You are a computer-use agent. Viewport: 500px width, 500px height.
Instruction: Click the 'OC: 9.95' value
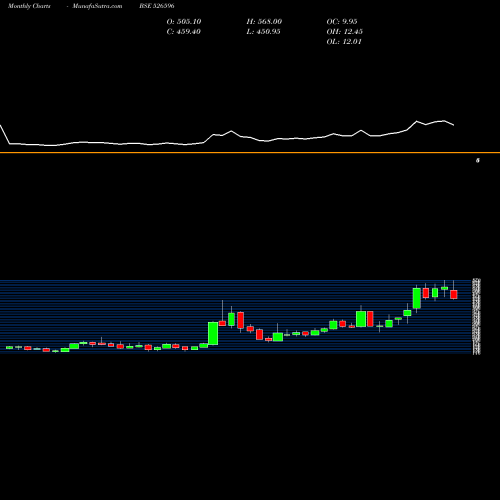click(342, 22)
